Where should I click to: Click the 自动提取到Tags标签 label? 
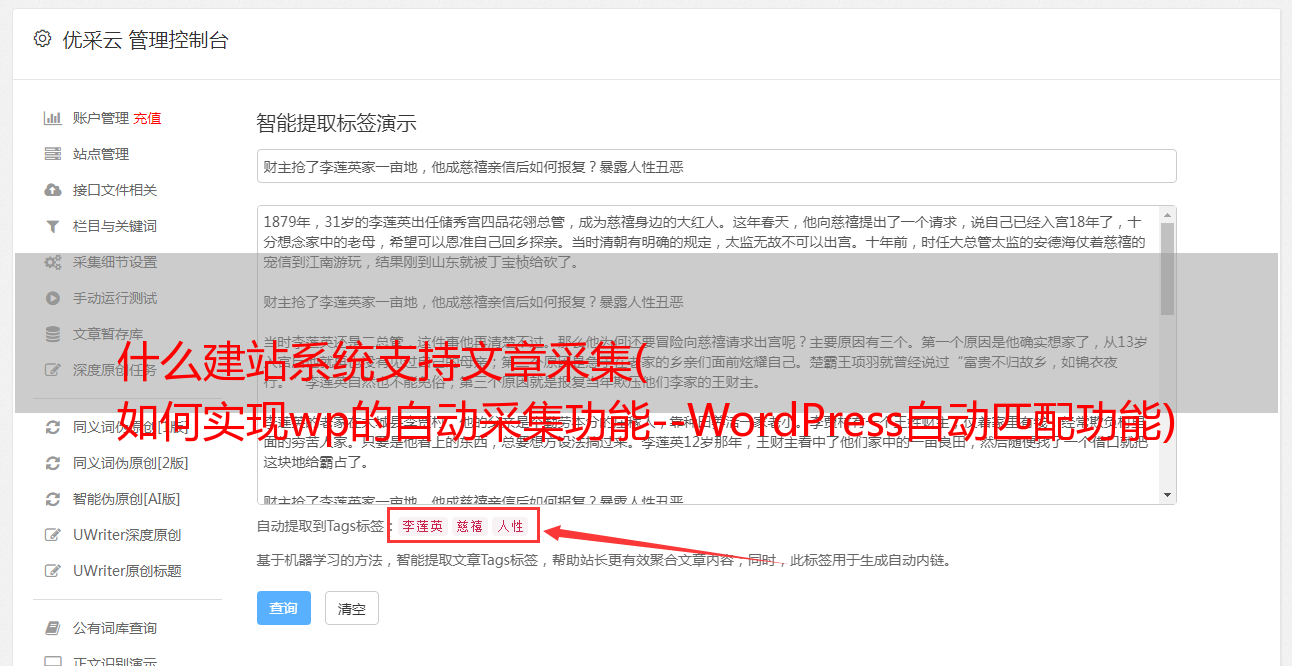pyautogui.click(x=324, y=526)
